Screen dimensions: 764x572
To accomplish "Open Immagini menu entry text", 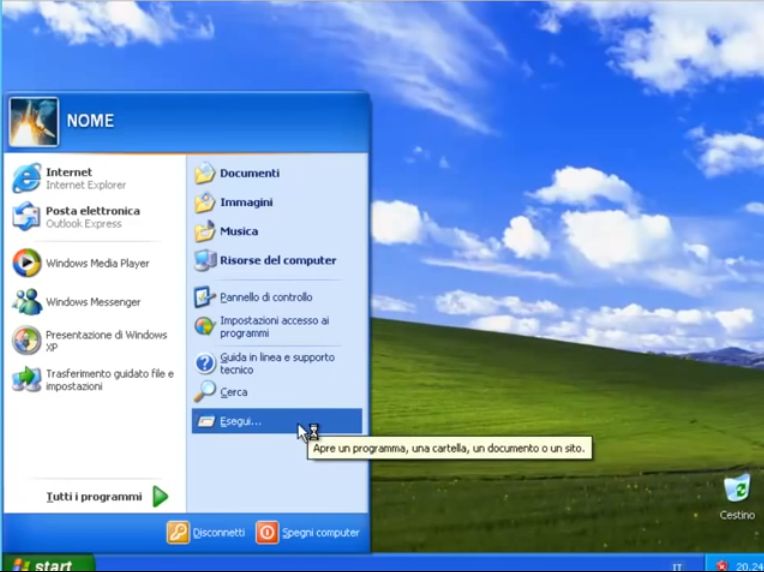I will click(246, 203).
